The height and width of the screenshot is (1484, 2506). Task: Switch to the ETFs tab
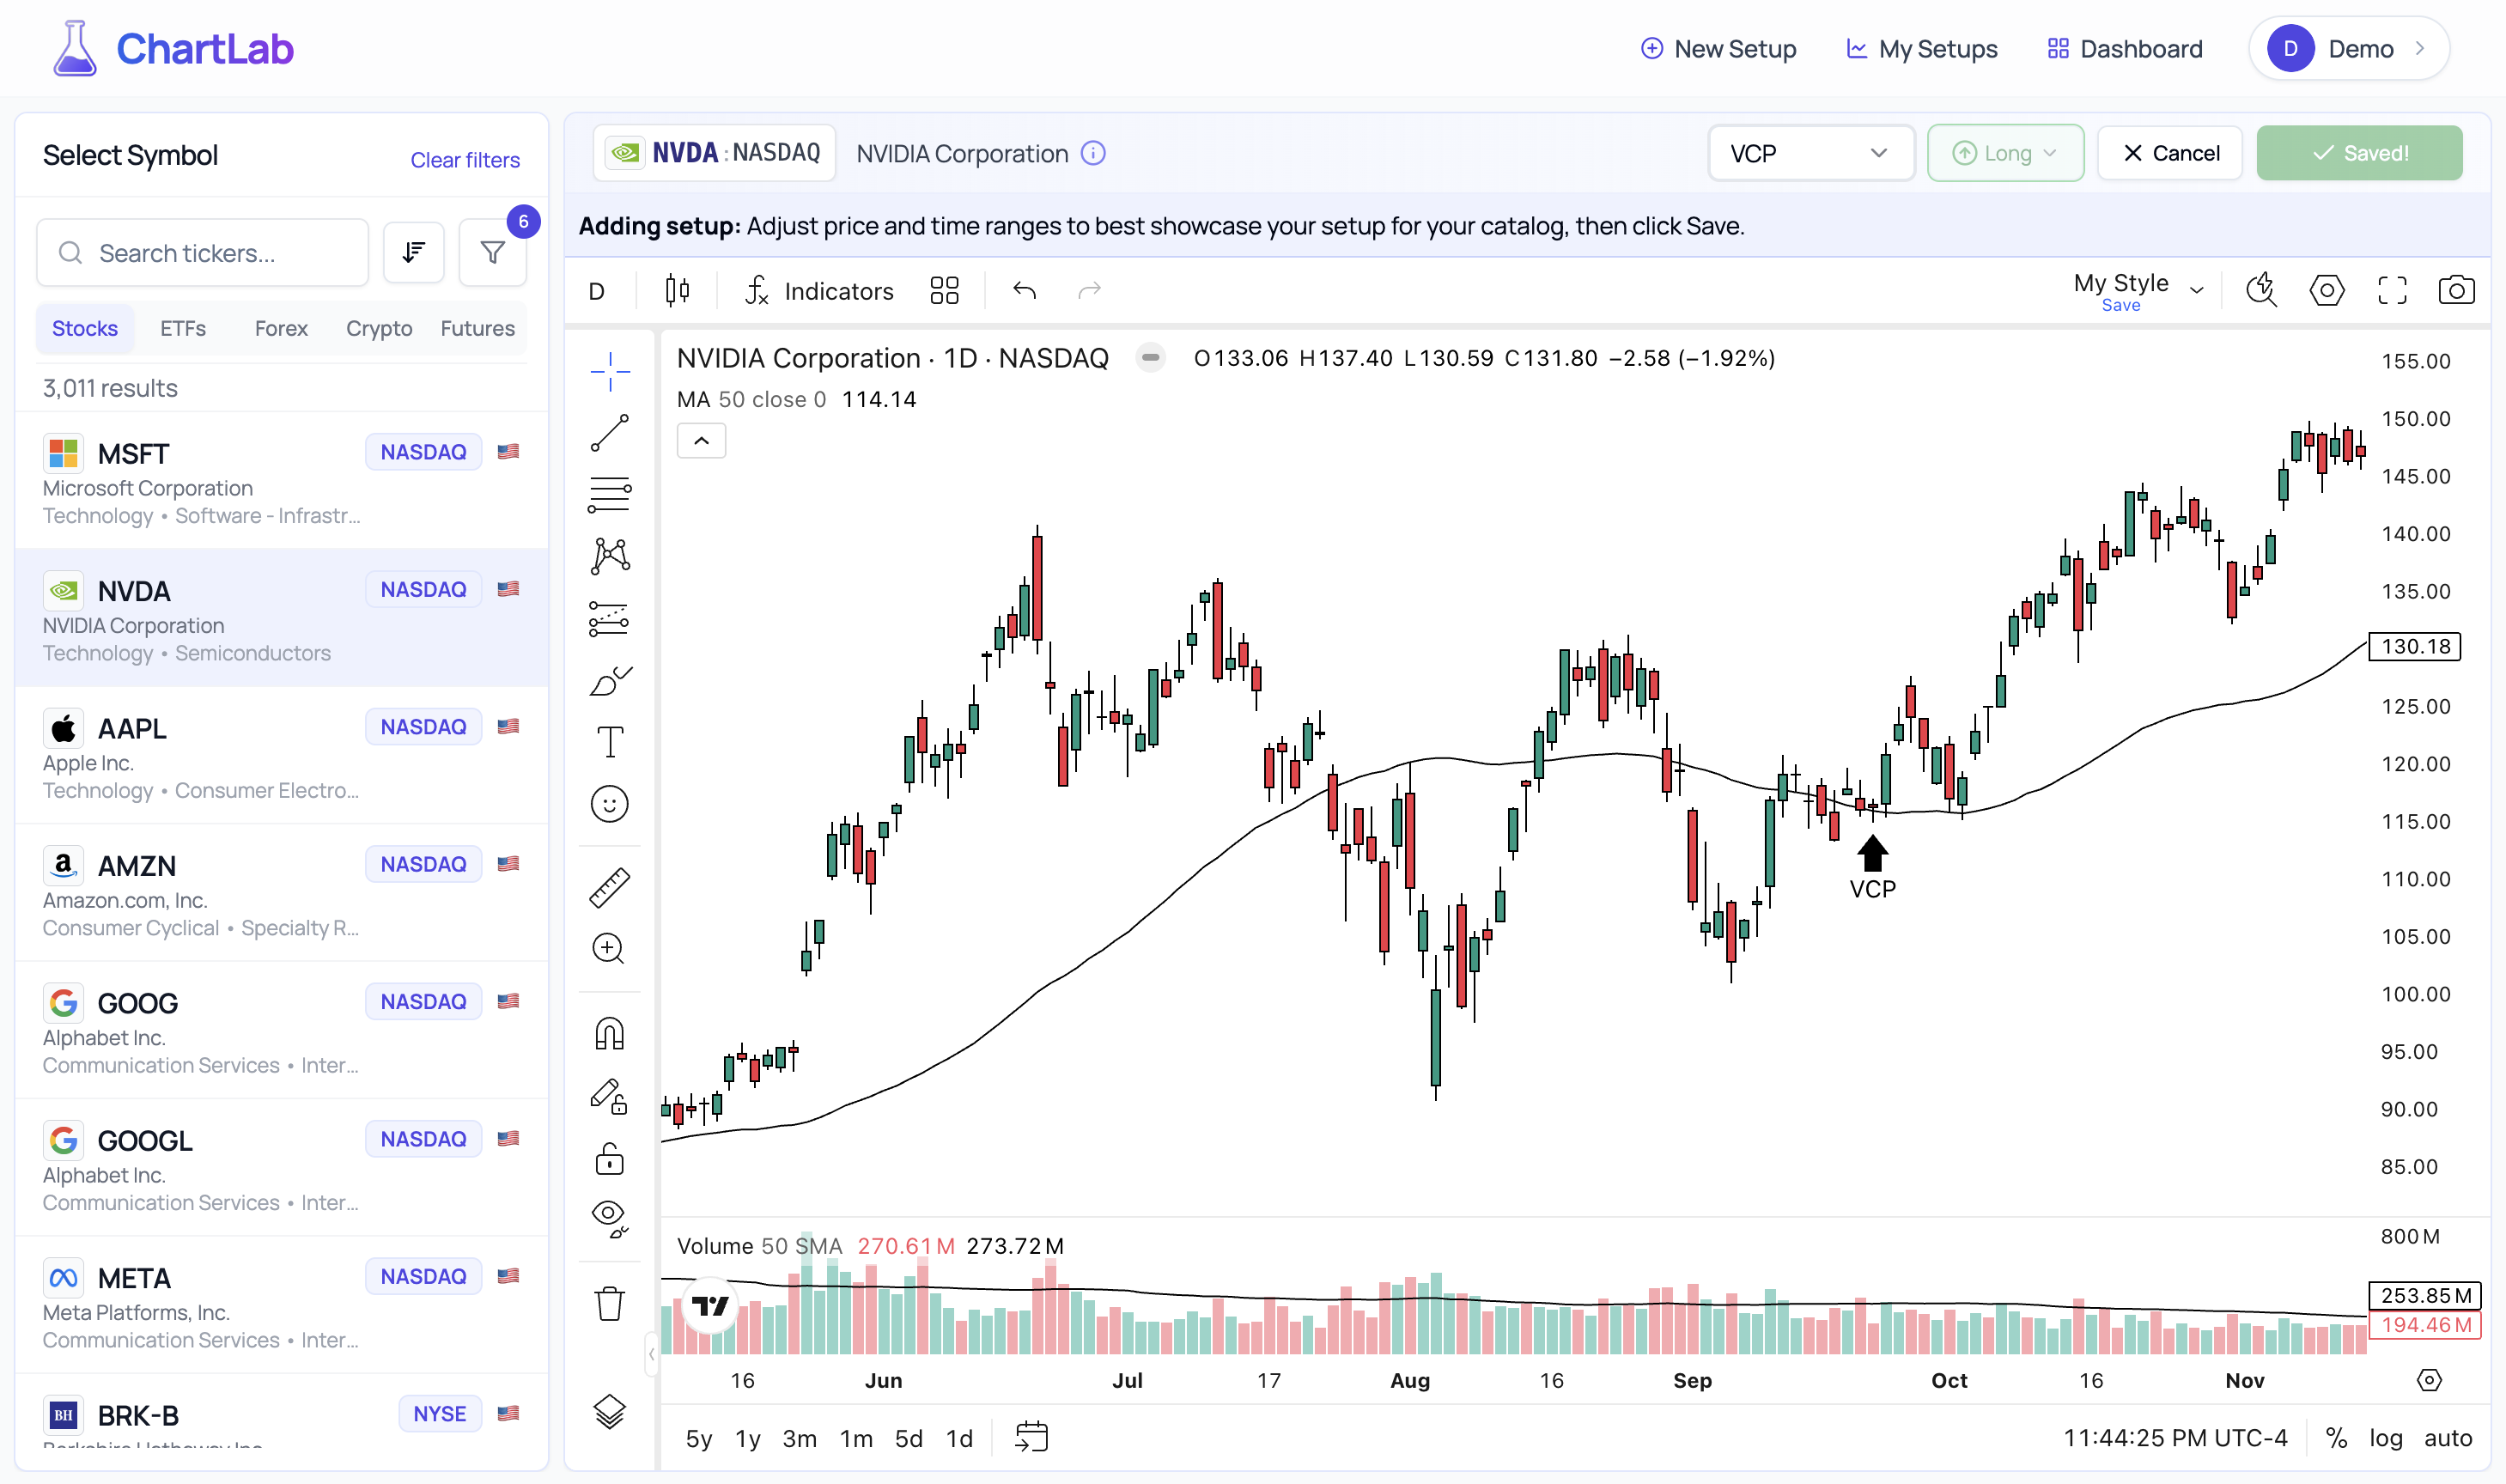(183, 328)
